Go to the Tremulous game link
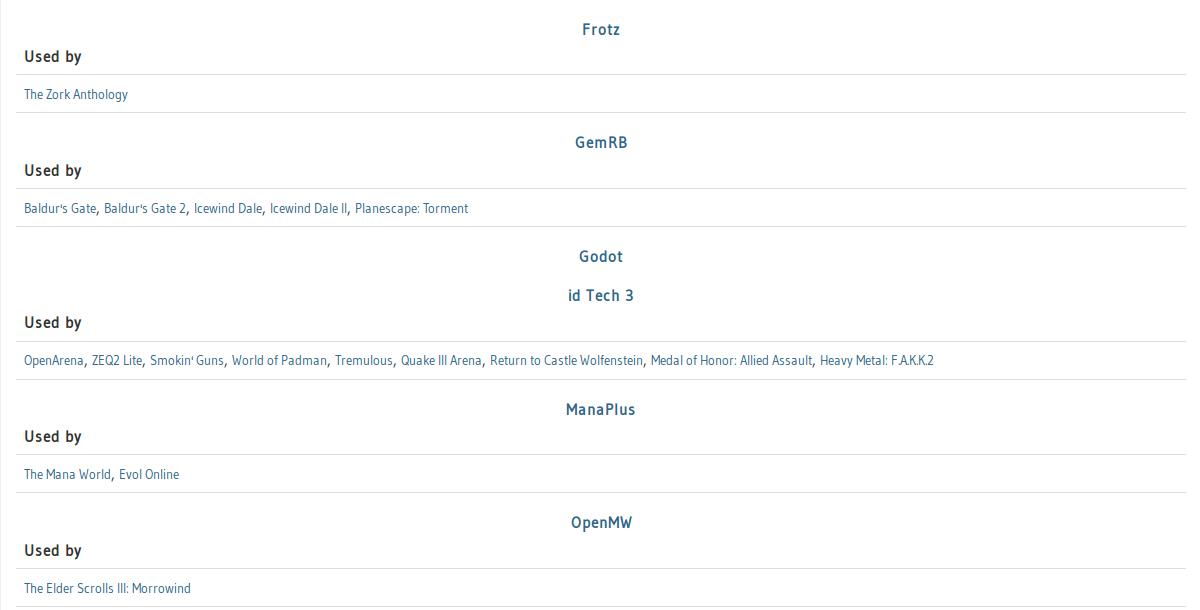 point(364,361)
